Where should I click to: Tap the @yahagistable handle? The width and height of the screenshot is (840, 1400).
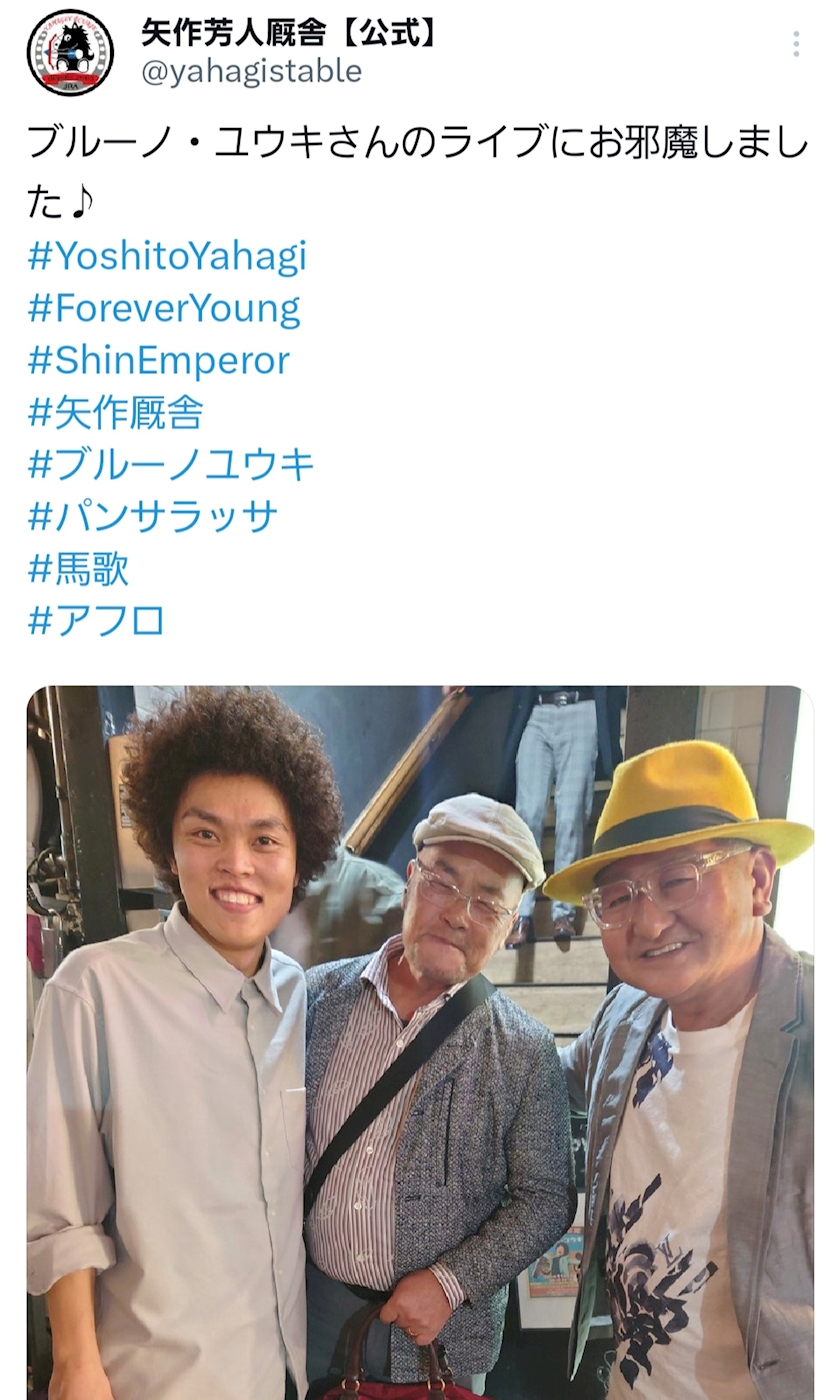(x=251, y=71)
